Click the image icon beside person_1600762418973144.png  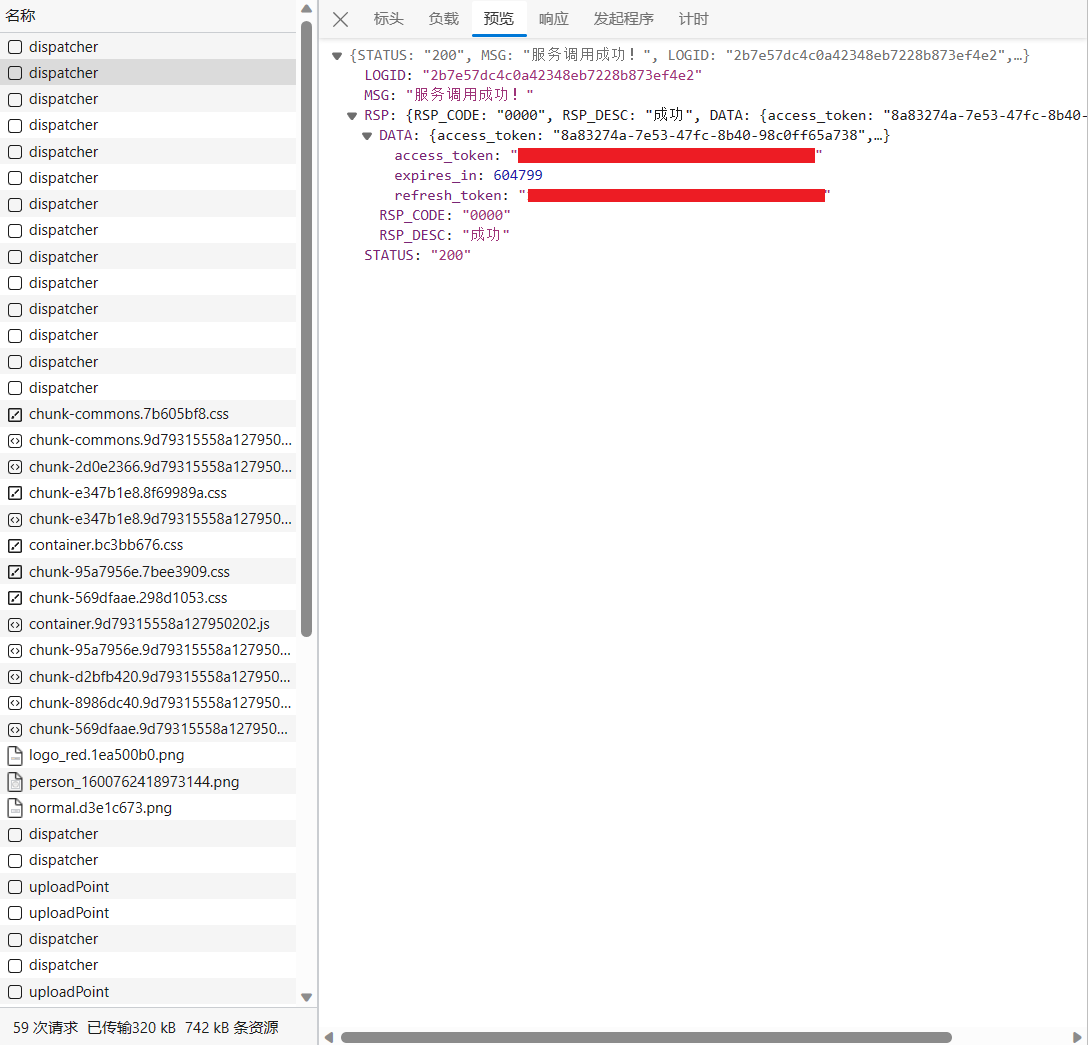click(x=15, y=782)
